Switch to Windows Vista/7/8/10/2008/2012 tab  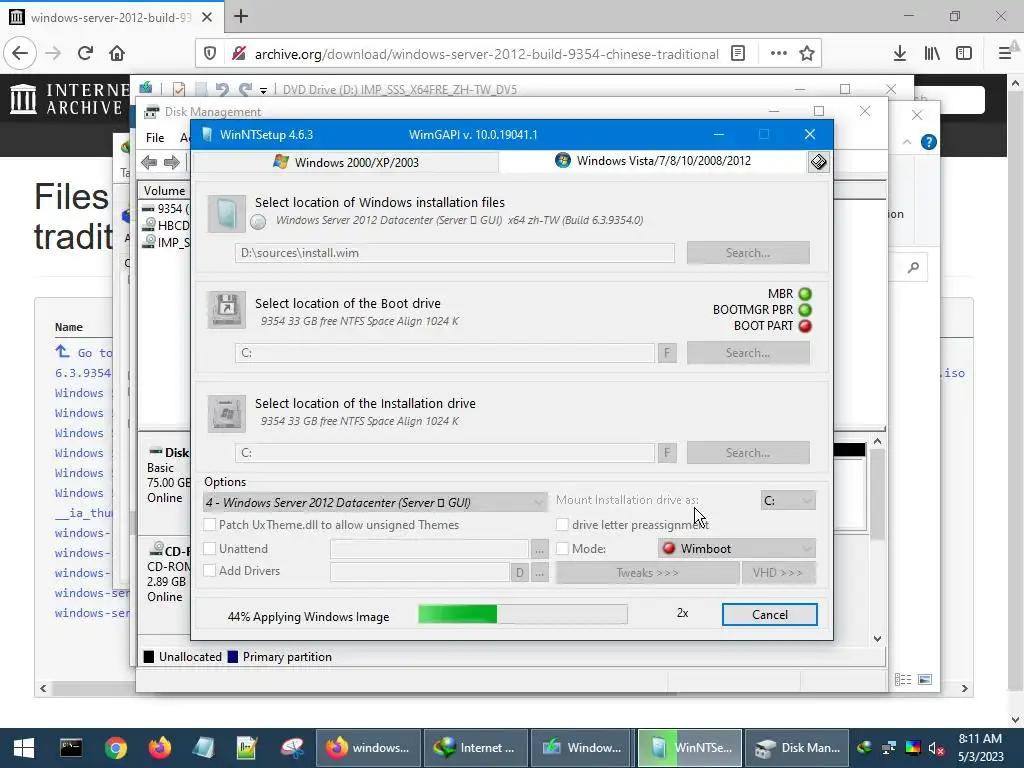[654, 161]
